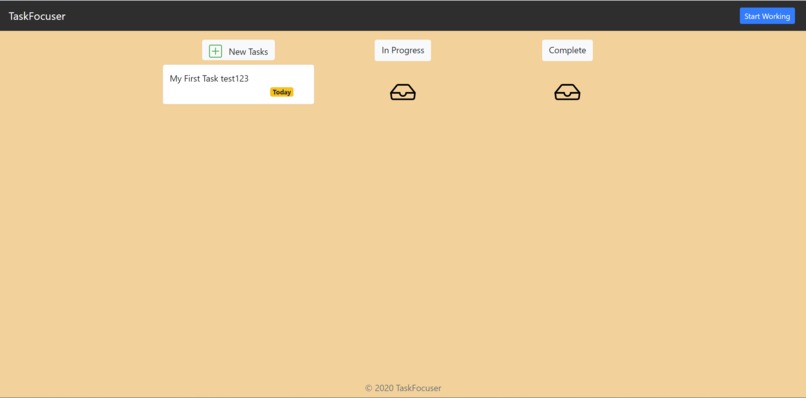The height and width of the screenshot is (398, 806).
Task: Select the New Tasks column header
Action: point(238,51)
